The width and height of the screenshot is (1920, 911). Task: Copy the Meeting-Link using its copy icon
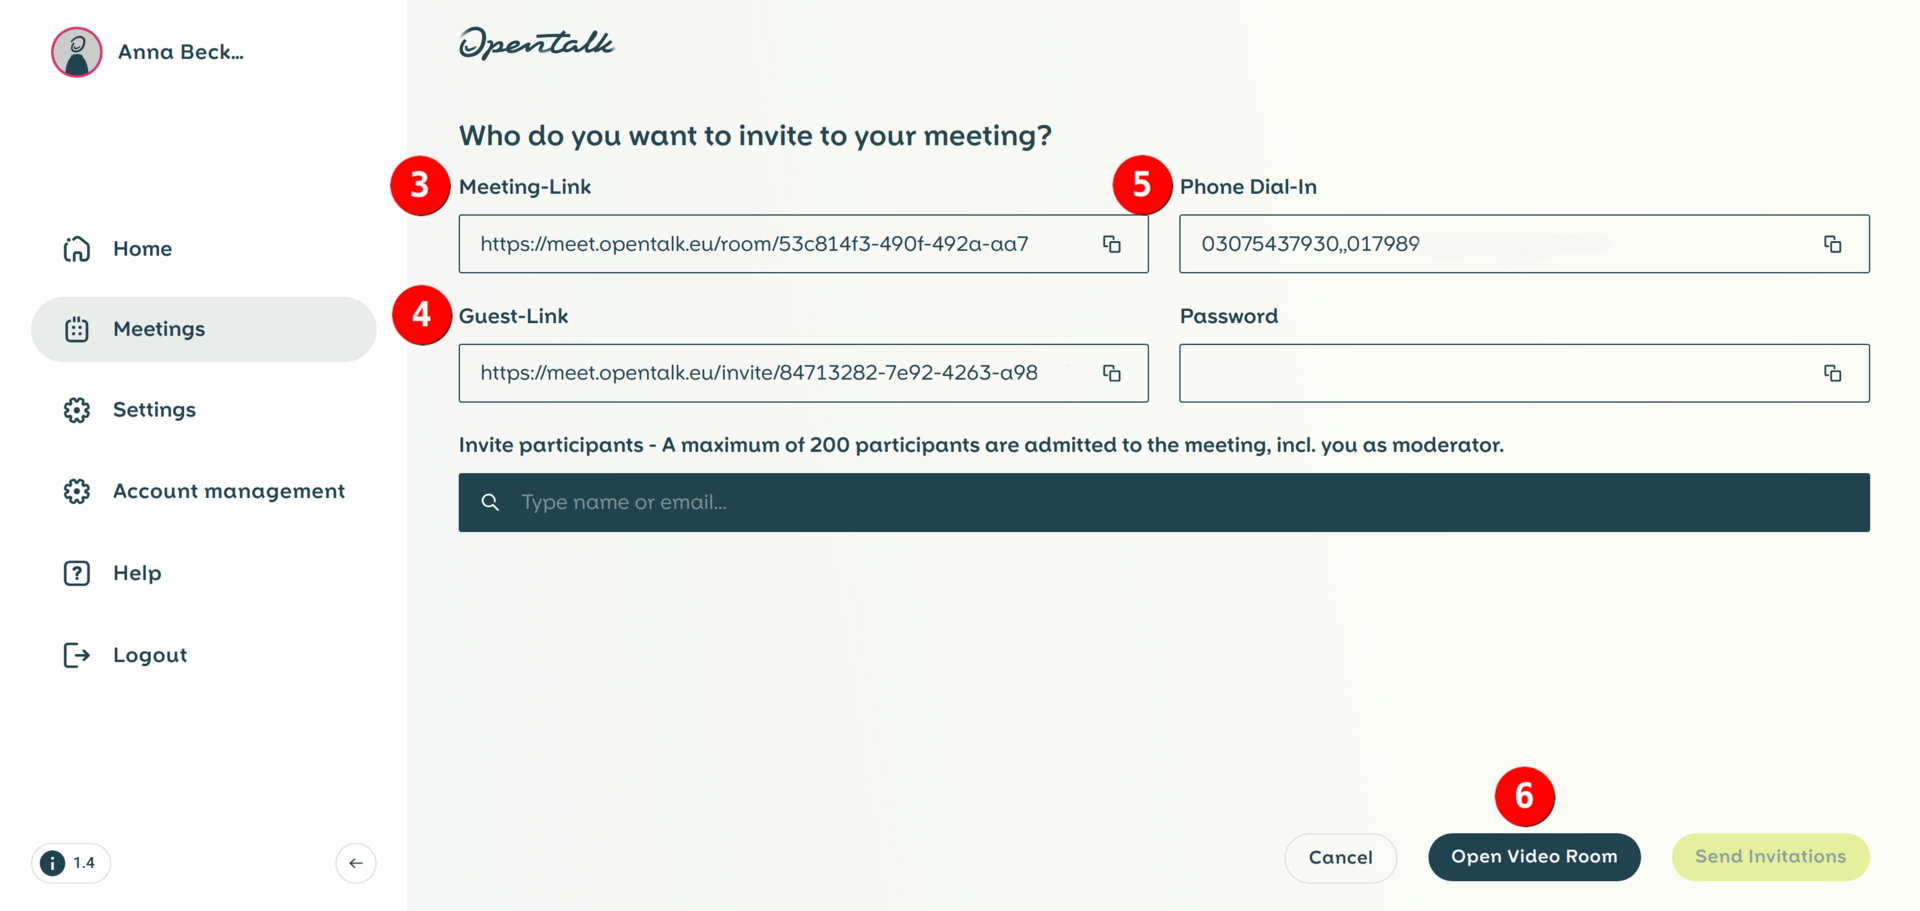[x=1112, y=244]
